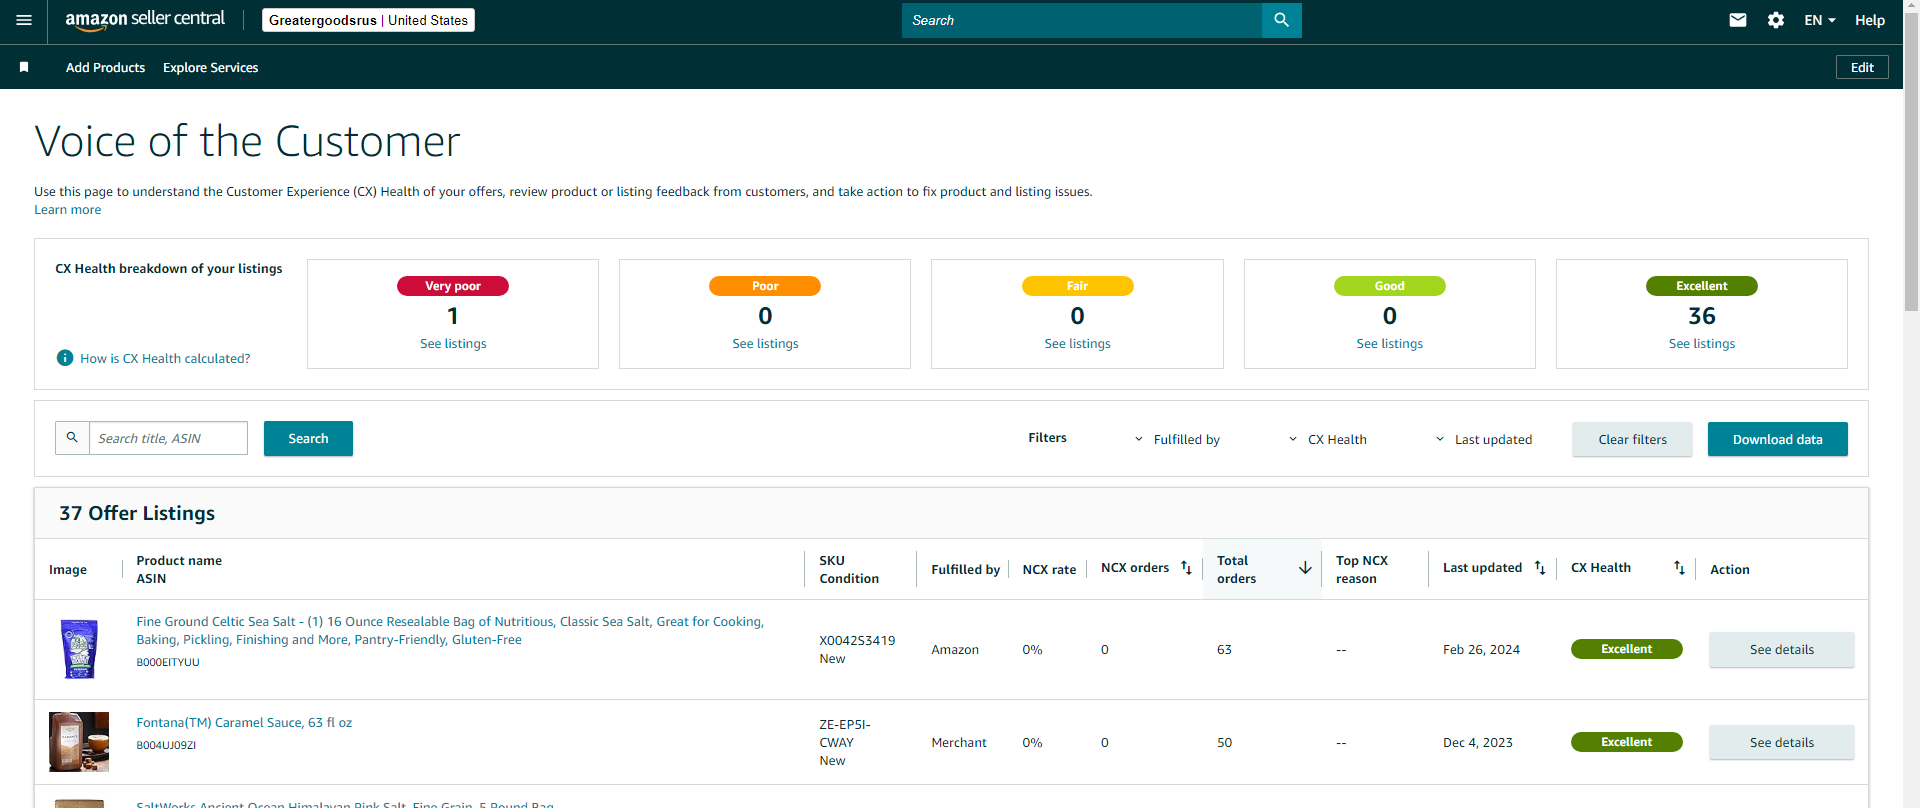
Task: Open the messages envelope icon
Action: click(x=1738, y=20)
